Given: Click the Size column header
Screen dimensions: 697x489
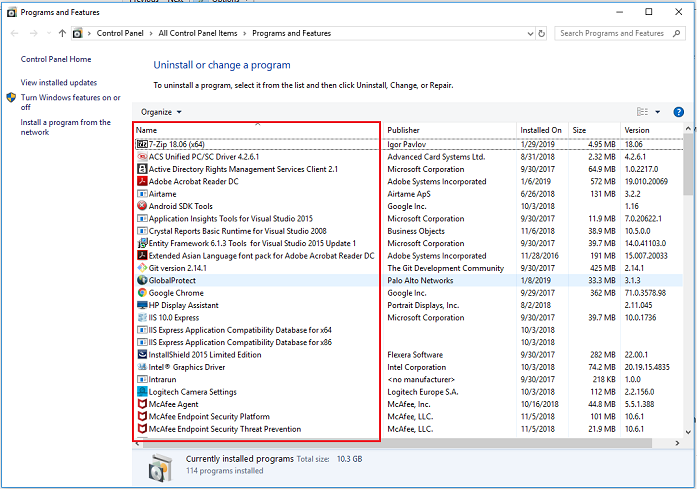Looking at the screenshot, I should [580, 130].
